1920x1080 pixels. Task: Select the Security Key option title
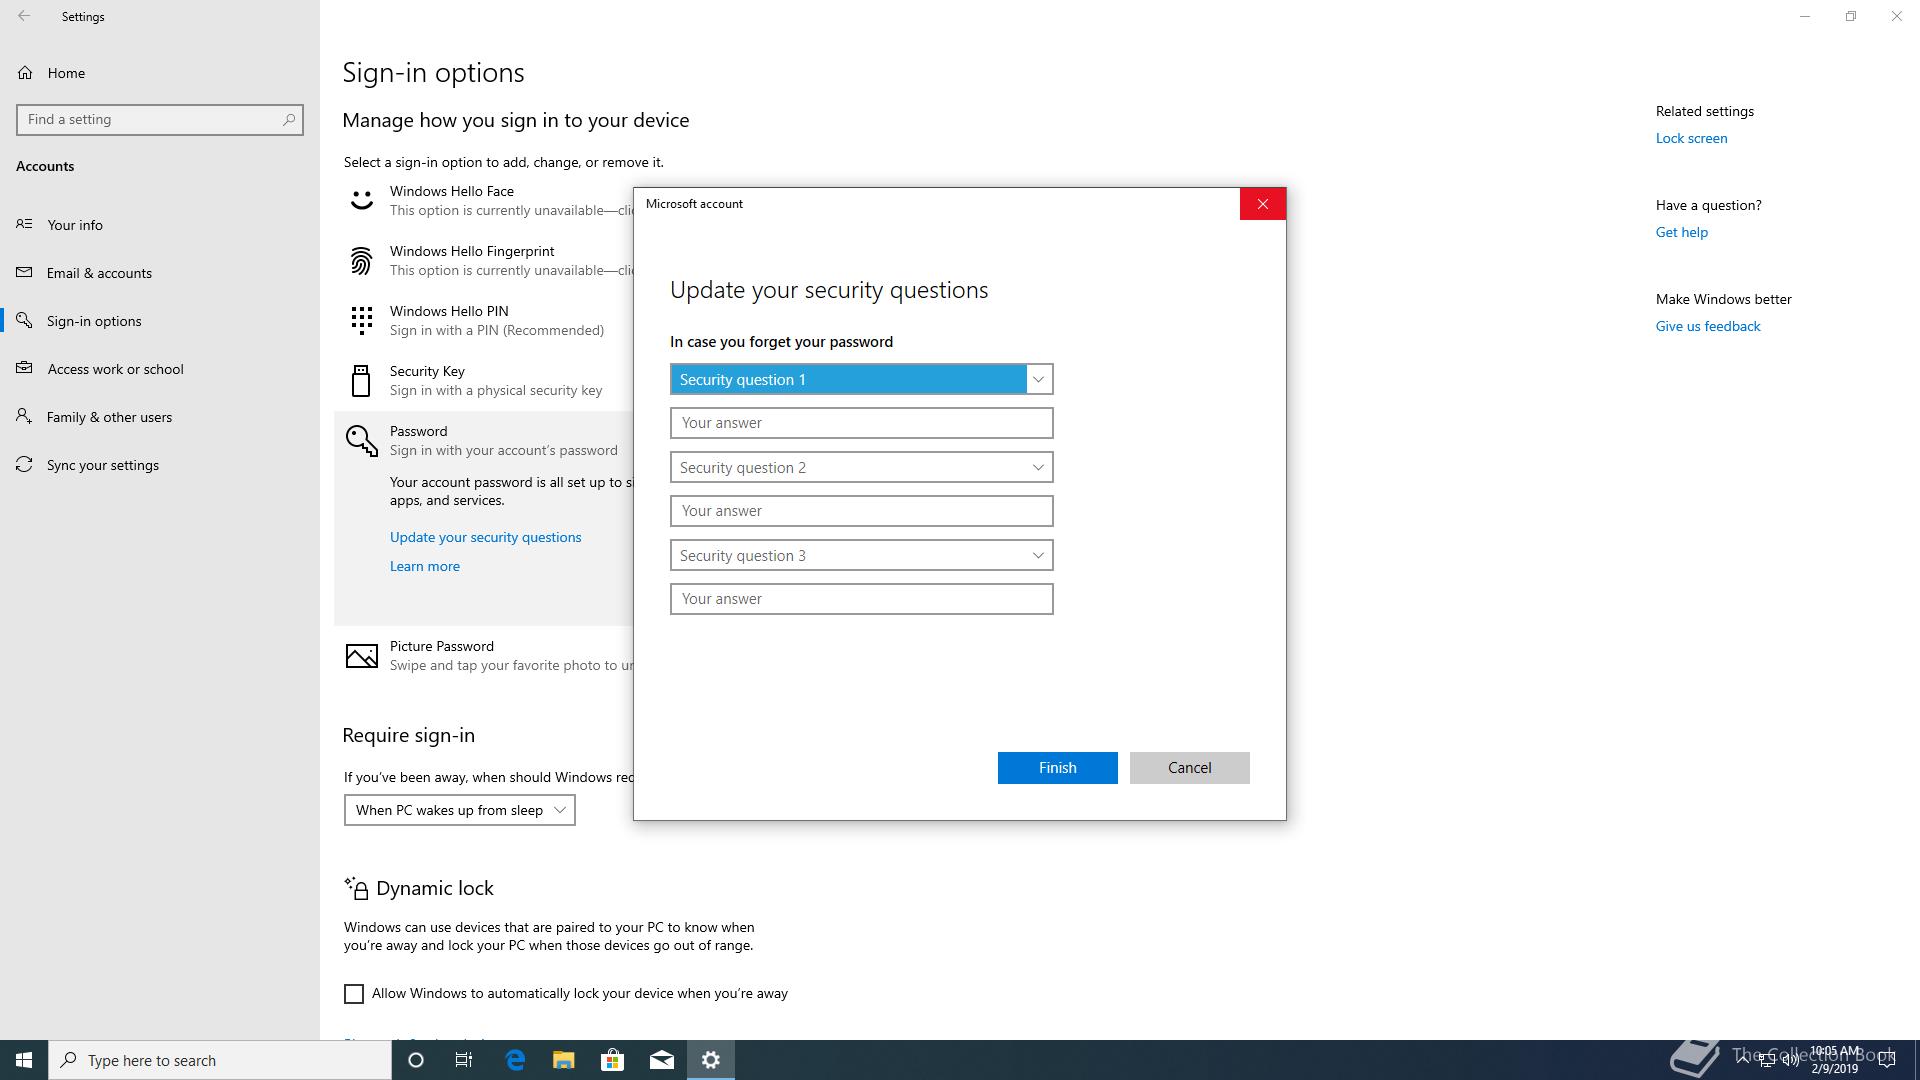[x=427, y=371]
